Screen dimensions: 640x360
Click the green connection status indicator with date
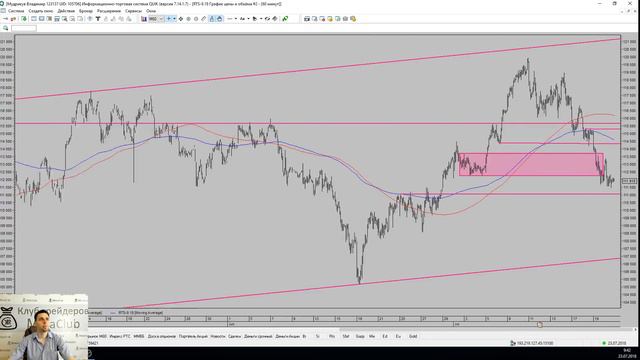click(614, 343)
